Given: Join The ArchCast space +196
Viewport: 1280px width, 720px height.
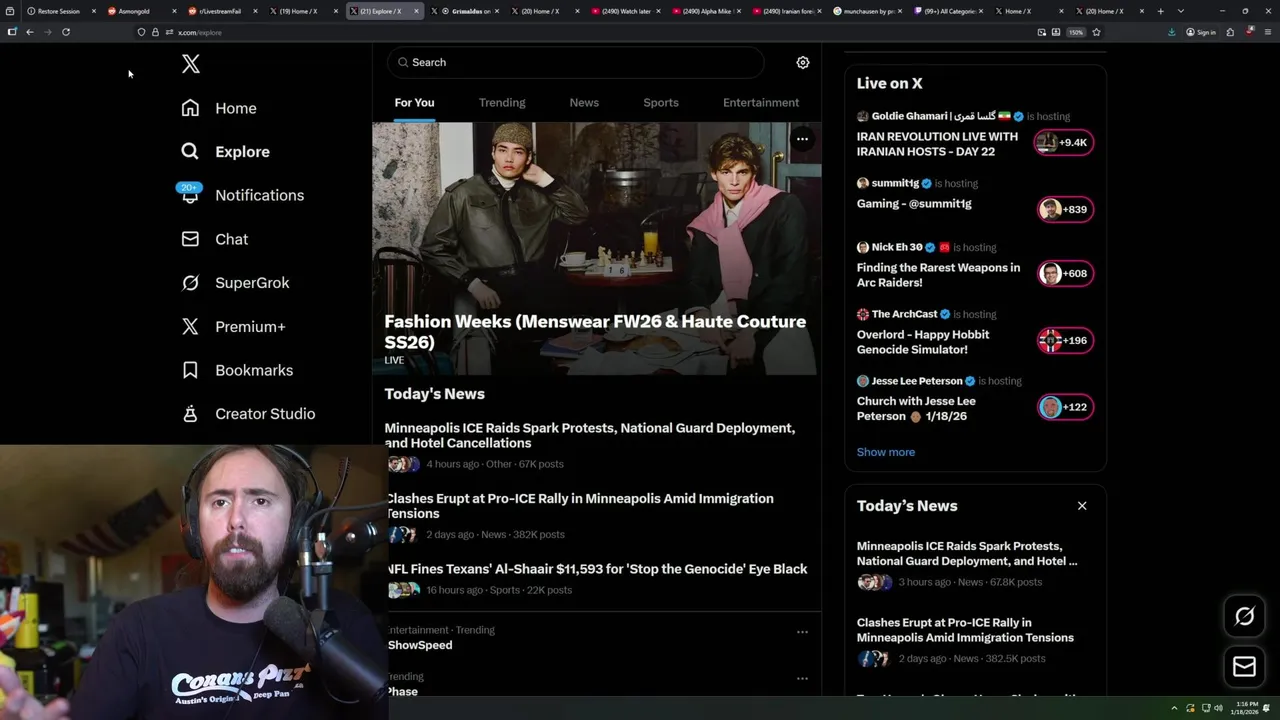Looking at the screenshot, I should [x=1065, y=340].
